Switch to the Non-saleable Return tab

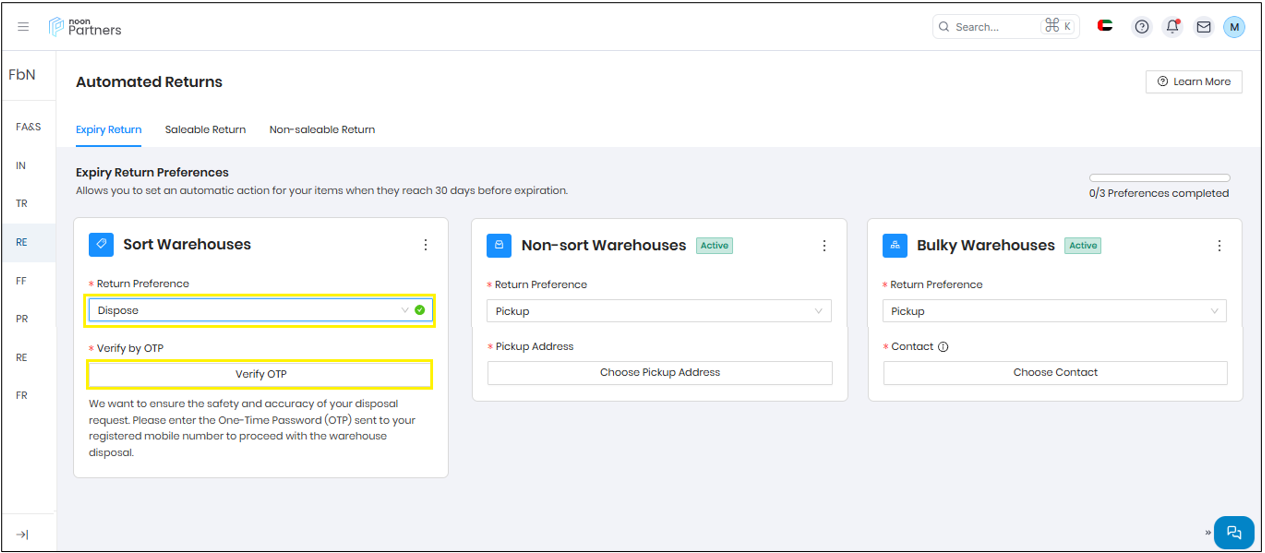pyautogui.click(x=322, y=129)
